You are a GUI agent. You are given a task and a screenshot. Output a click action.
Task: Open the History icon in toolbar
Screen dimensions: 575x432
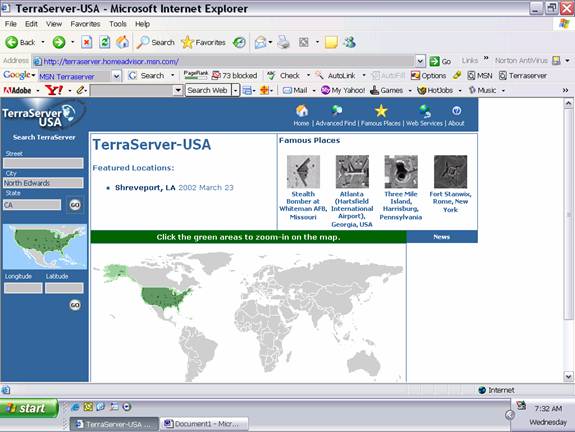tap(239, 43)
